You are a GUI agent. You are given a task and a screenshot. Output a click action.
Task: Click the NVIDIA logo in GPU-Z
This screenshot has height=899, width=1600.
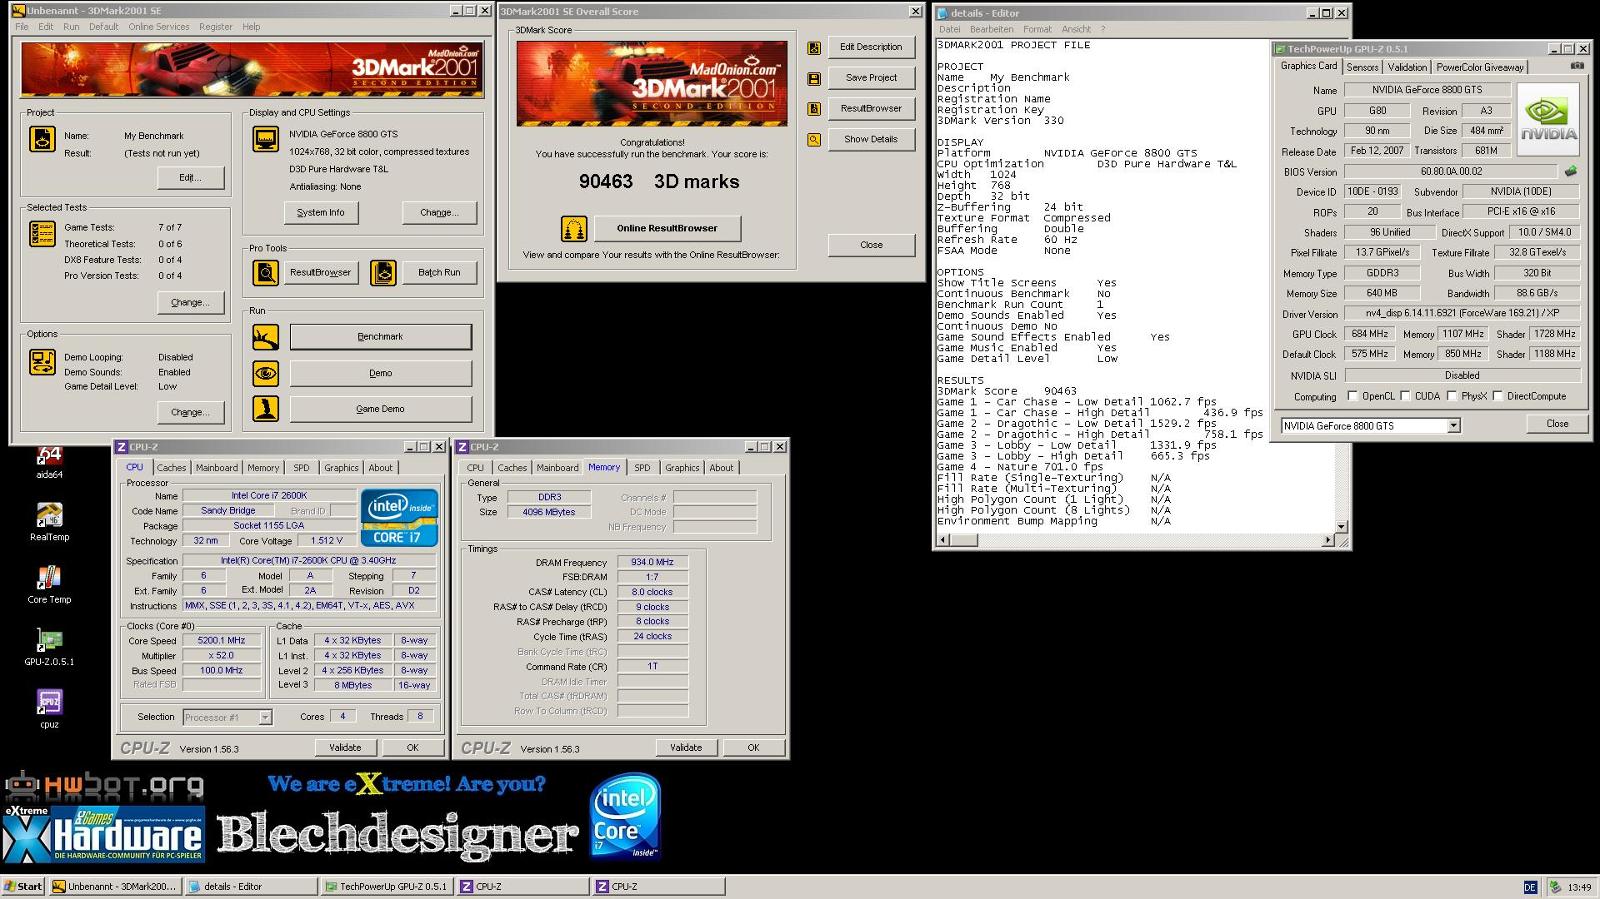tap(1548, 120)
